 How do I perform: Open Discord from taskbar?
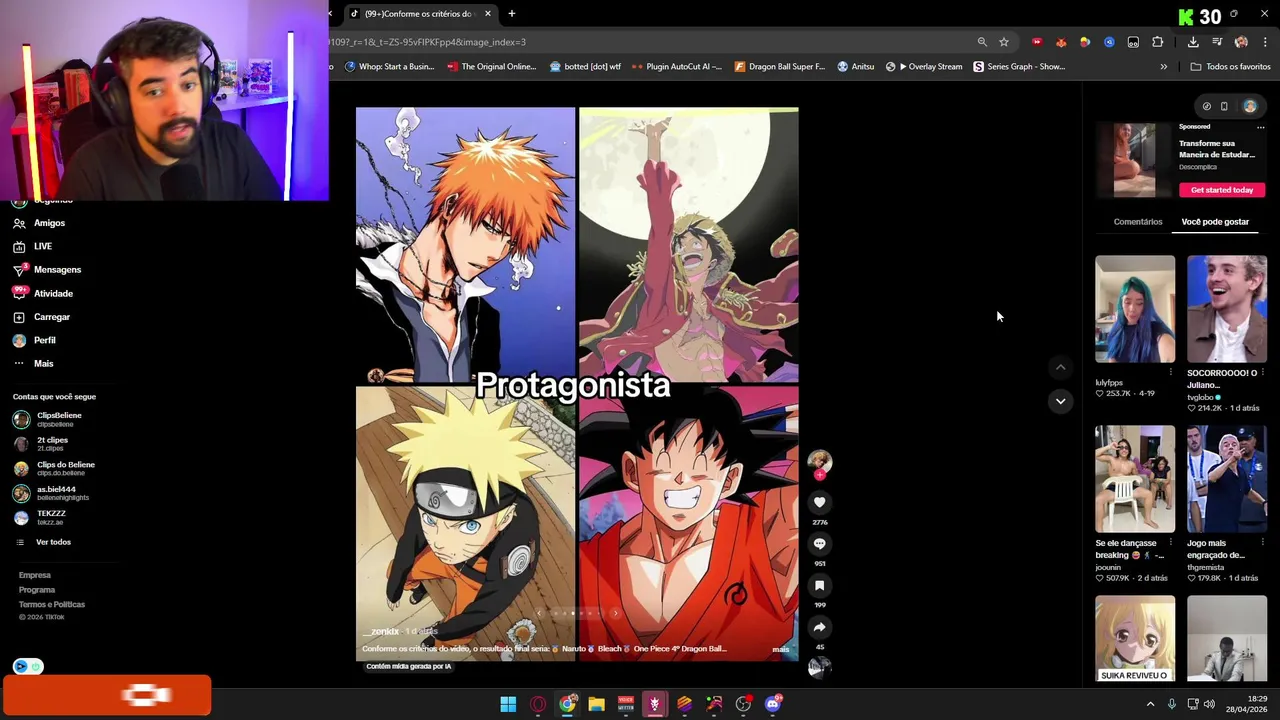tap(772, 704)
